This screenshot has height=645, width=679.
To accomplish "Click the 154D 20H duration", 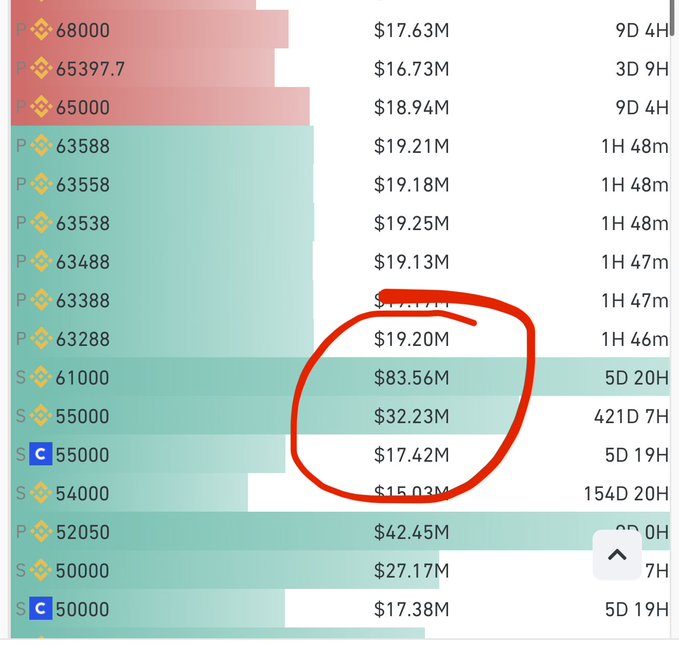I will pyautogui.click(x=626, y=493).
